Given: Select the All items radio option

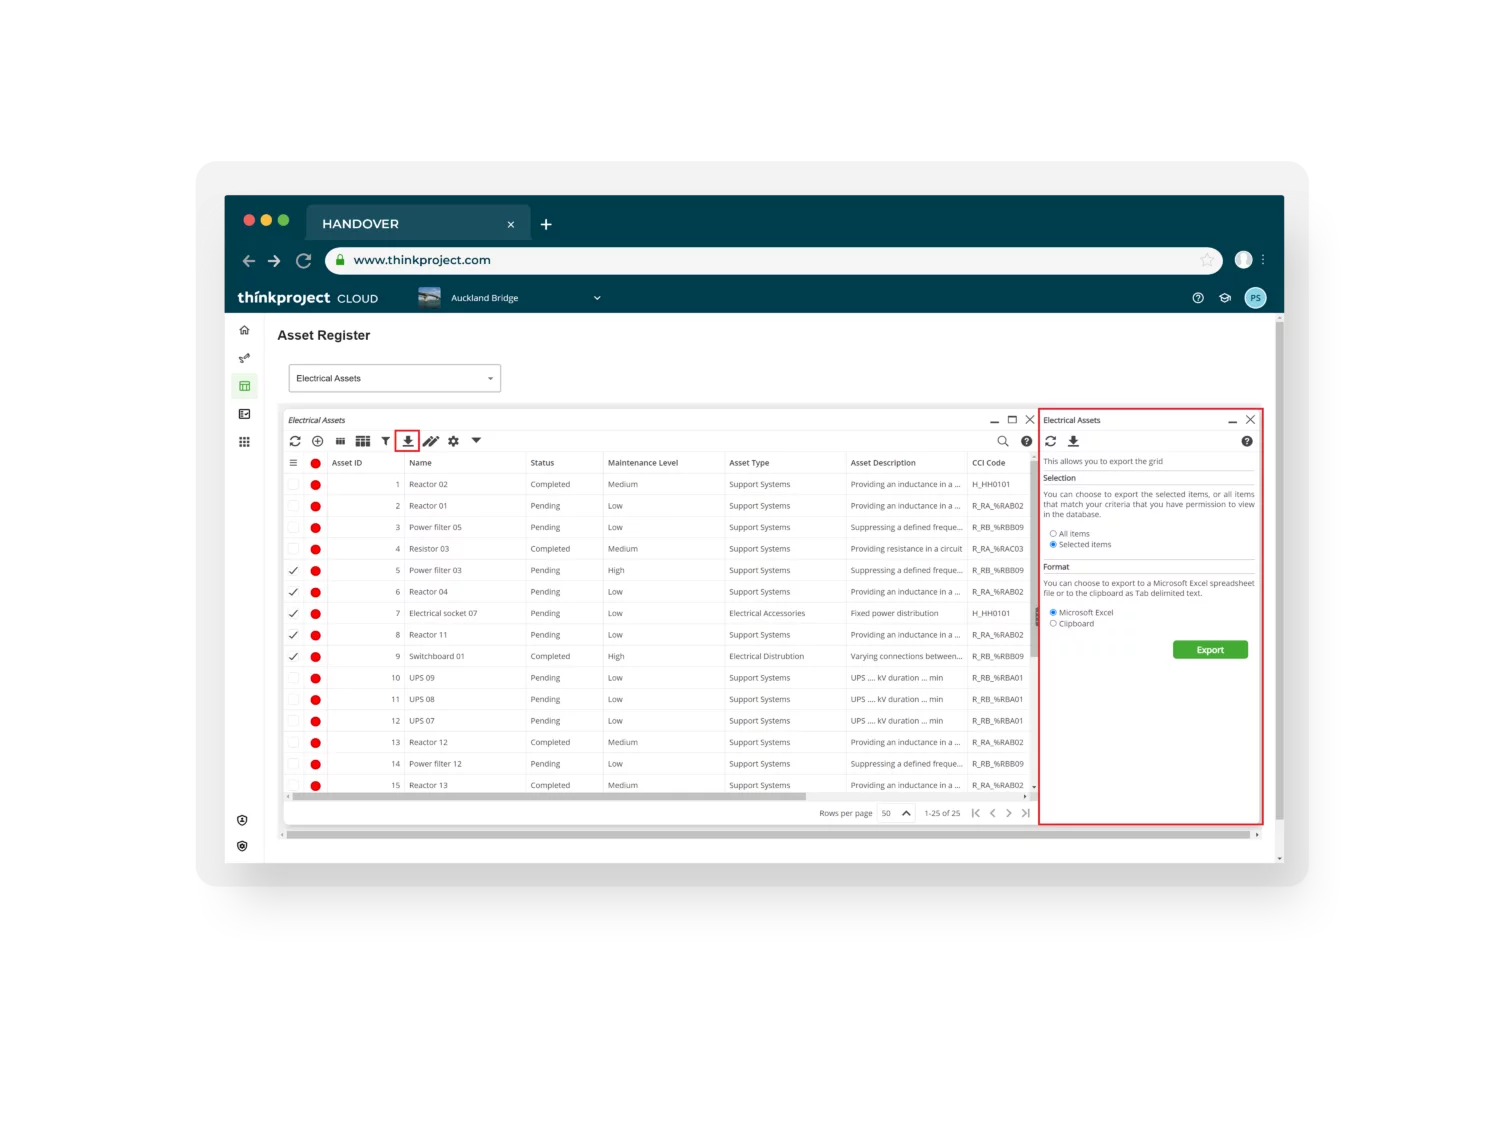Looking at the screenshot, I should point(1053,534).
